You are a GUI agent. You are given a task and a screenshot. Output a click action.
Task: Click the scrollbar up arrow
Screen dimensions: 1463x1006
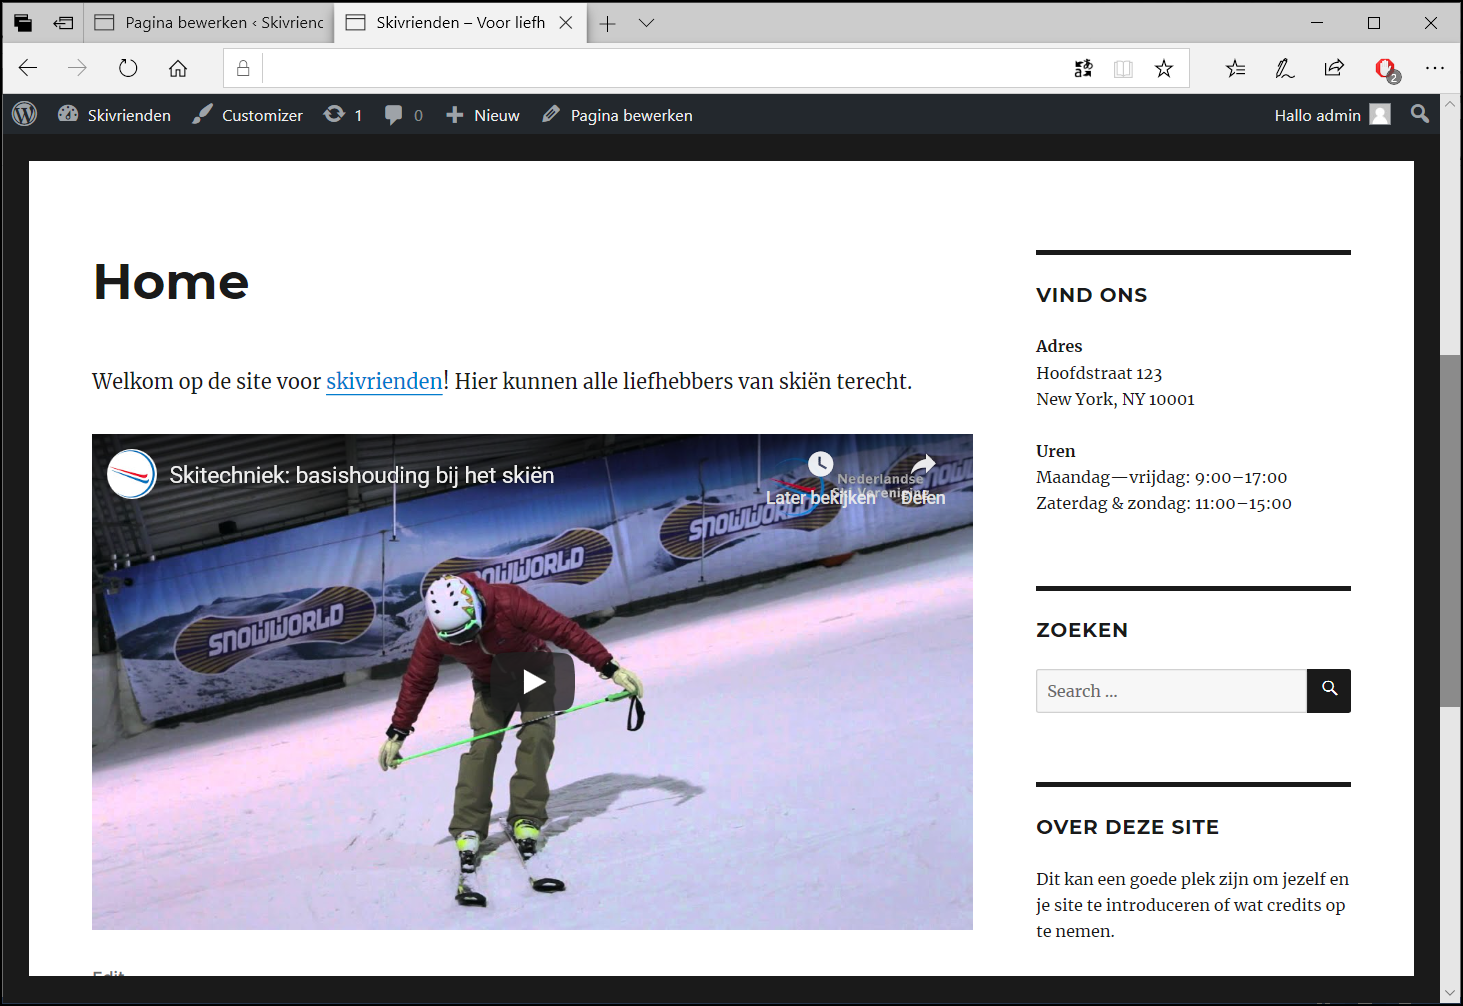pyautogui.click(x=1450, y=104)
